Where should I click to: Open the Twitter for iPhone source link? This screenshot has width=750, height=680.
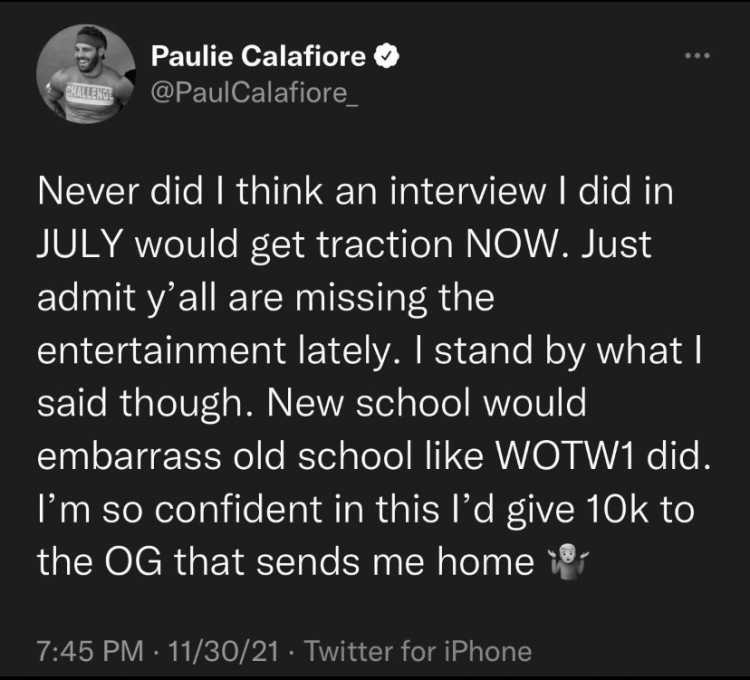tap(418, 651)
